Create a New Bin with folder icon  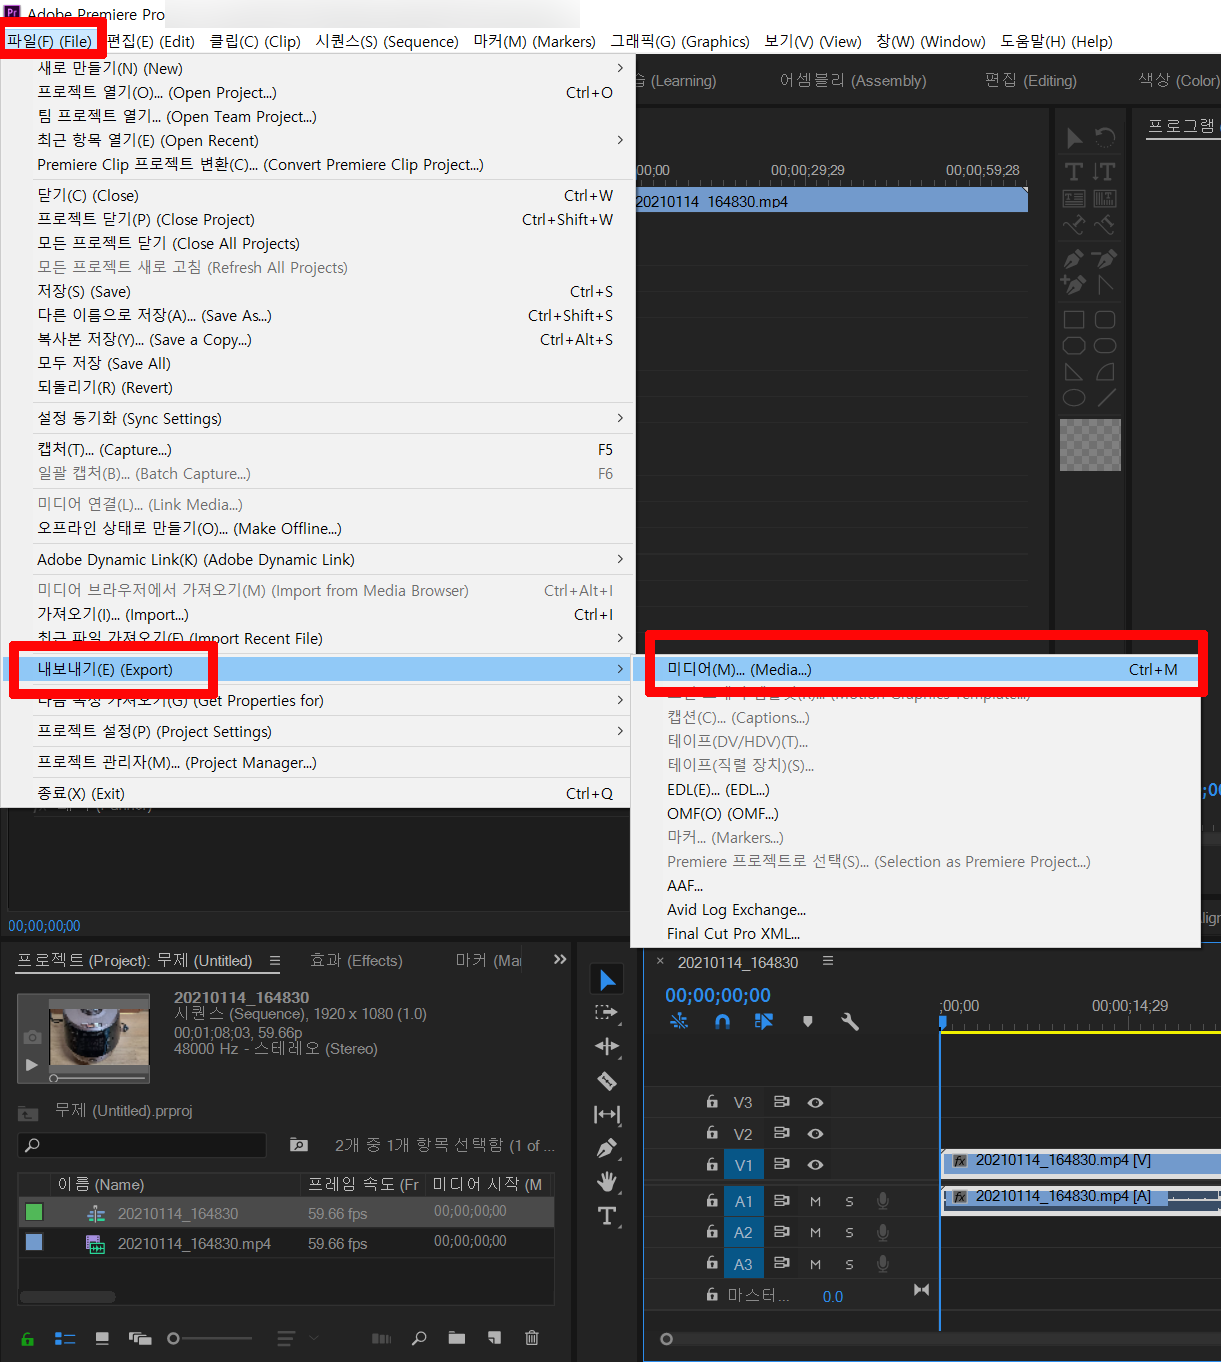click(457, 1338)
